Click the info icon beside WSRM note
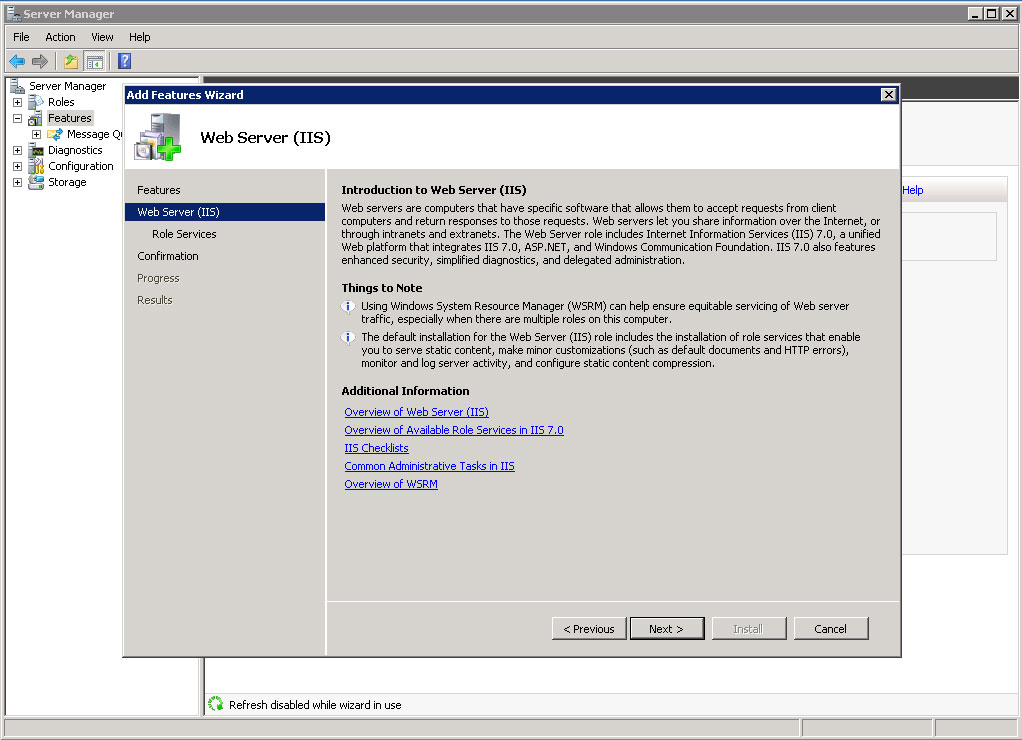 348,306
